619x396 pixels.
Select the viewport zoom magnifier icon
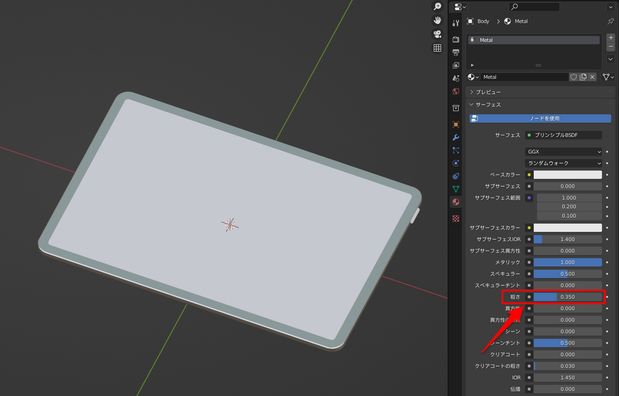437,7
